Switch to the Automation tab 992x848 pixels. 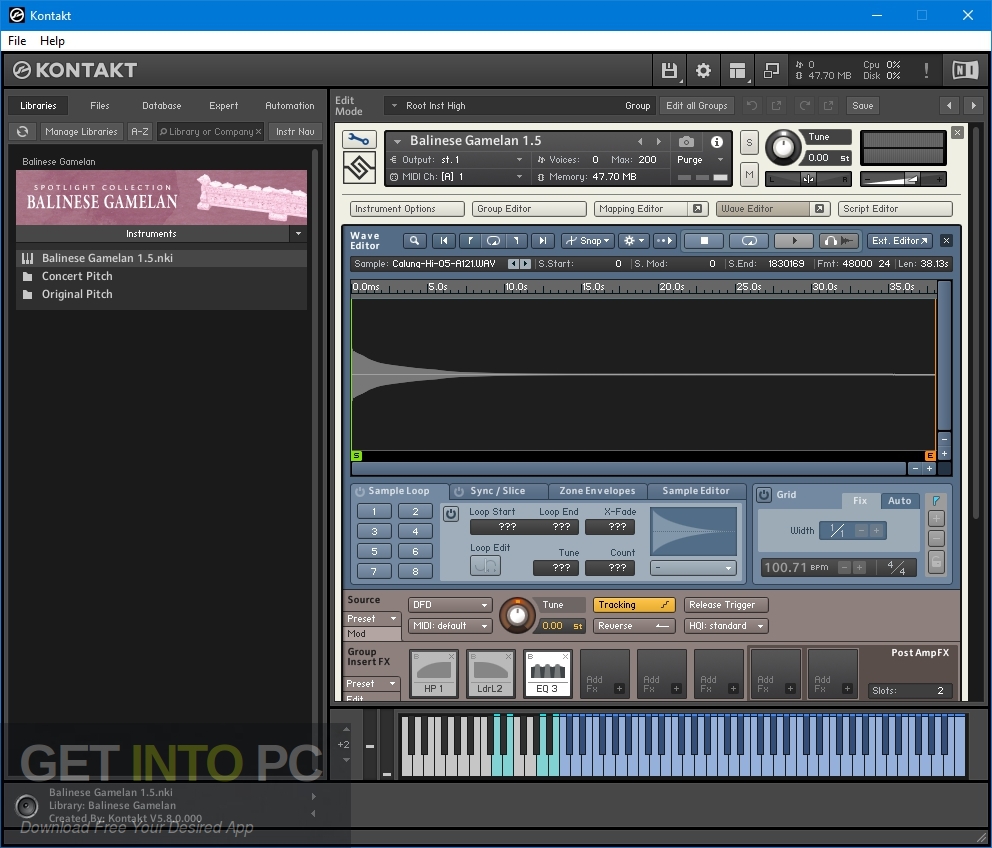point(290,106)
